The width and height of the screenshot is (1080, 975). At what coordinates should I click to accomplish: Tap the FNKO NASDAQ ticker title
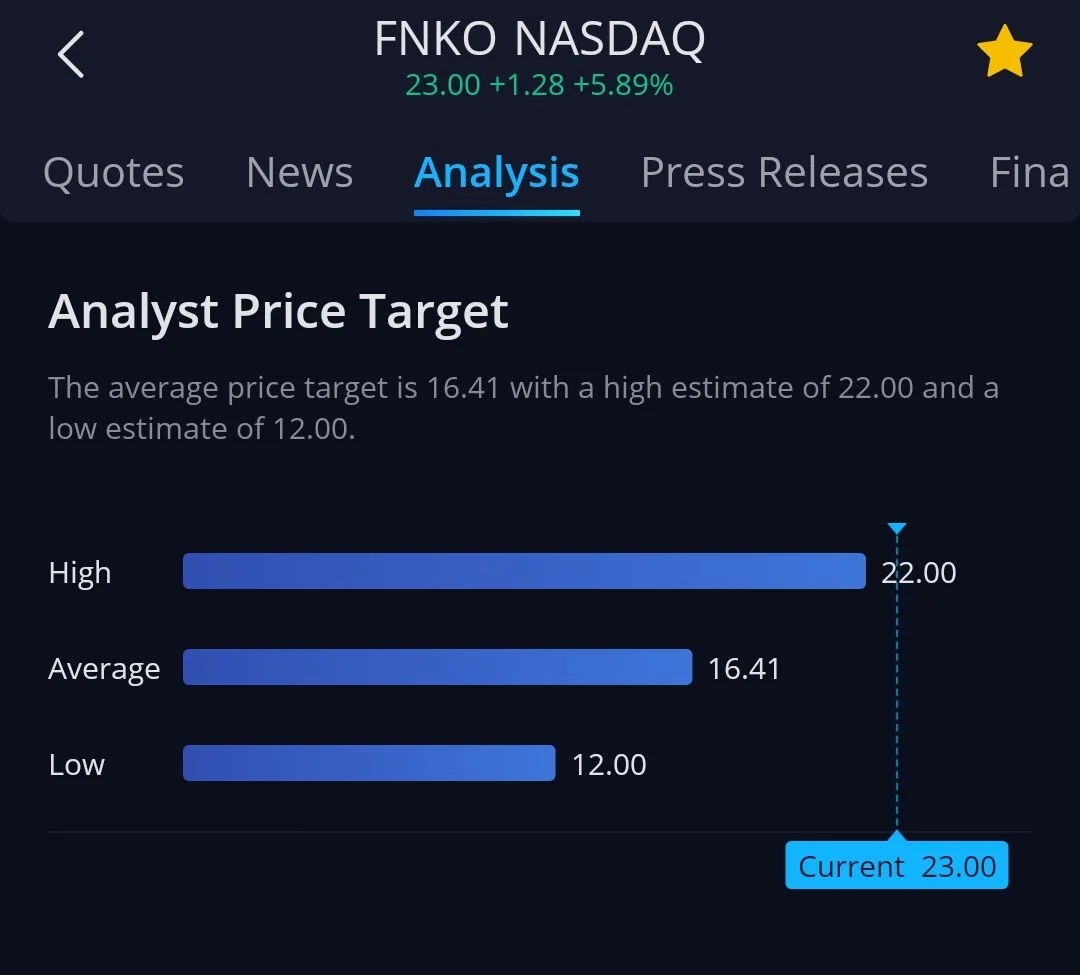click(x=540, y=39)
